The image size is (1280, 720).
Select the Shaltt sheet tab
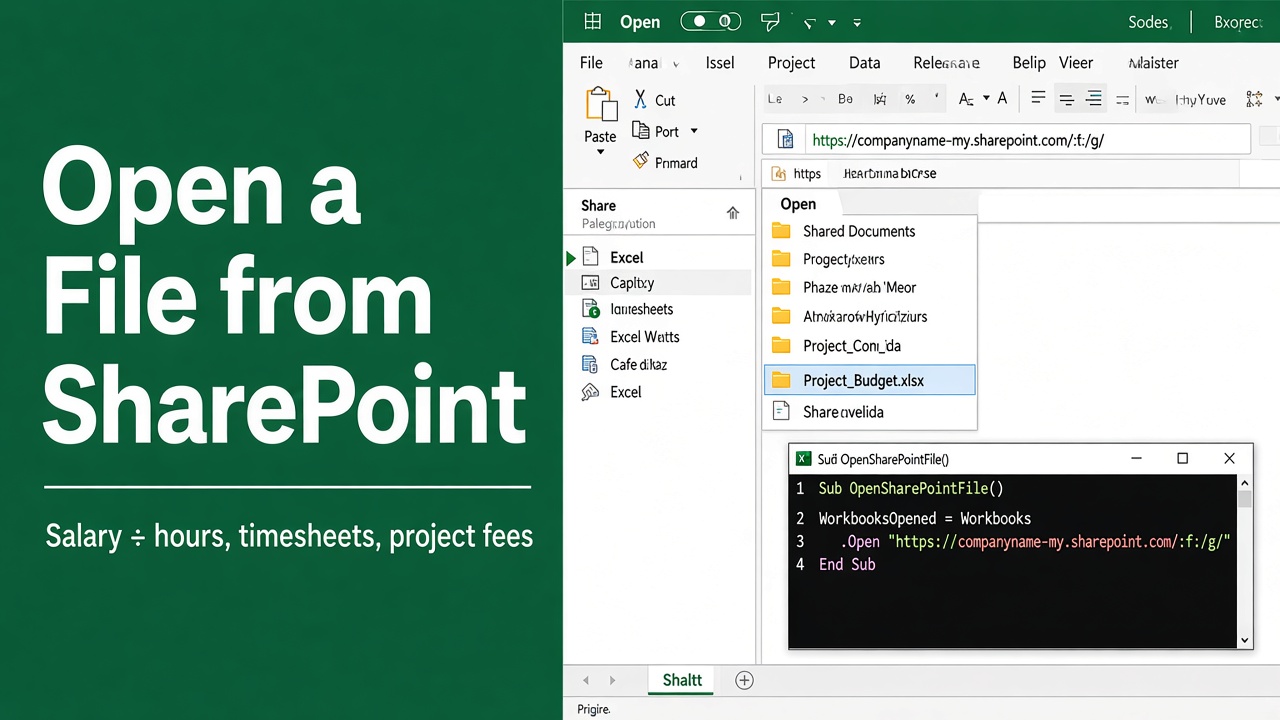tap(682, 680)
